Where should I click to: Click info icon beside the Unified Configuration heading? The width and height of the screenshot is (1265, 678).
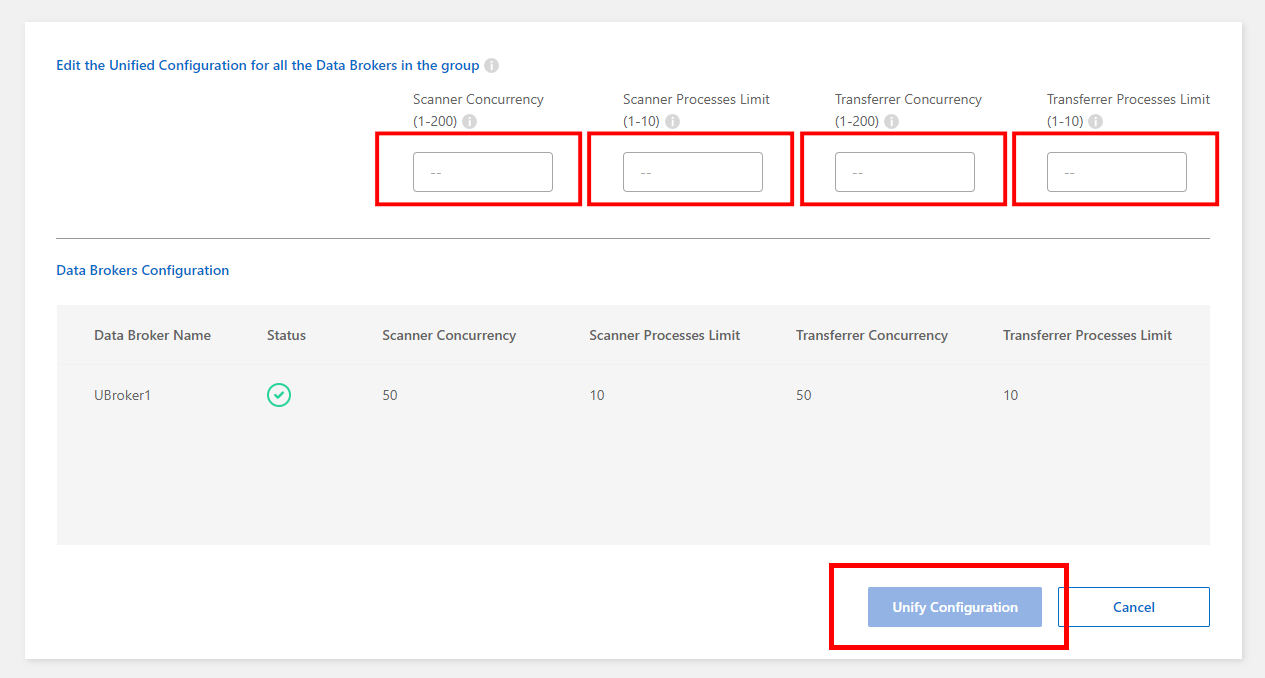click(x=491, y=66)
